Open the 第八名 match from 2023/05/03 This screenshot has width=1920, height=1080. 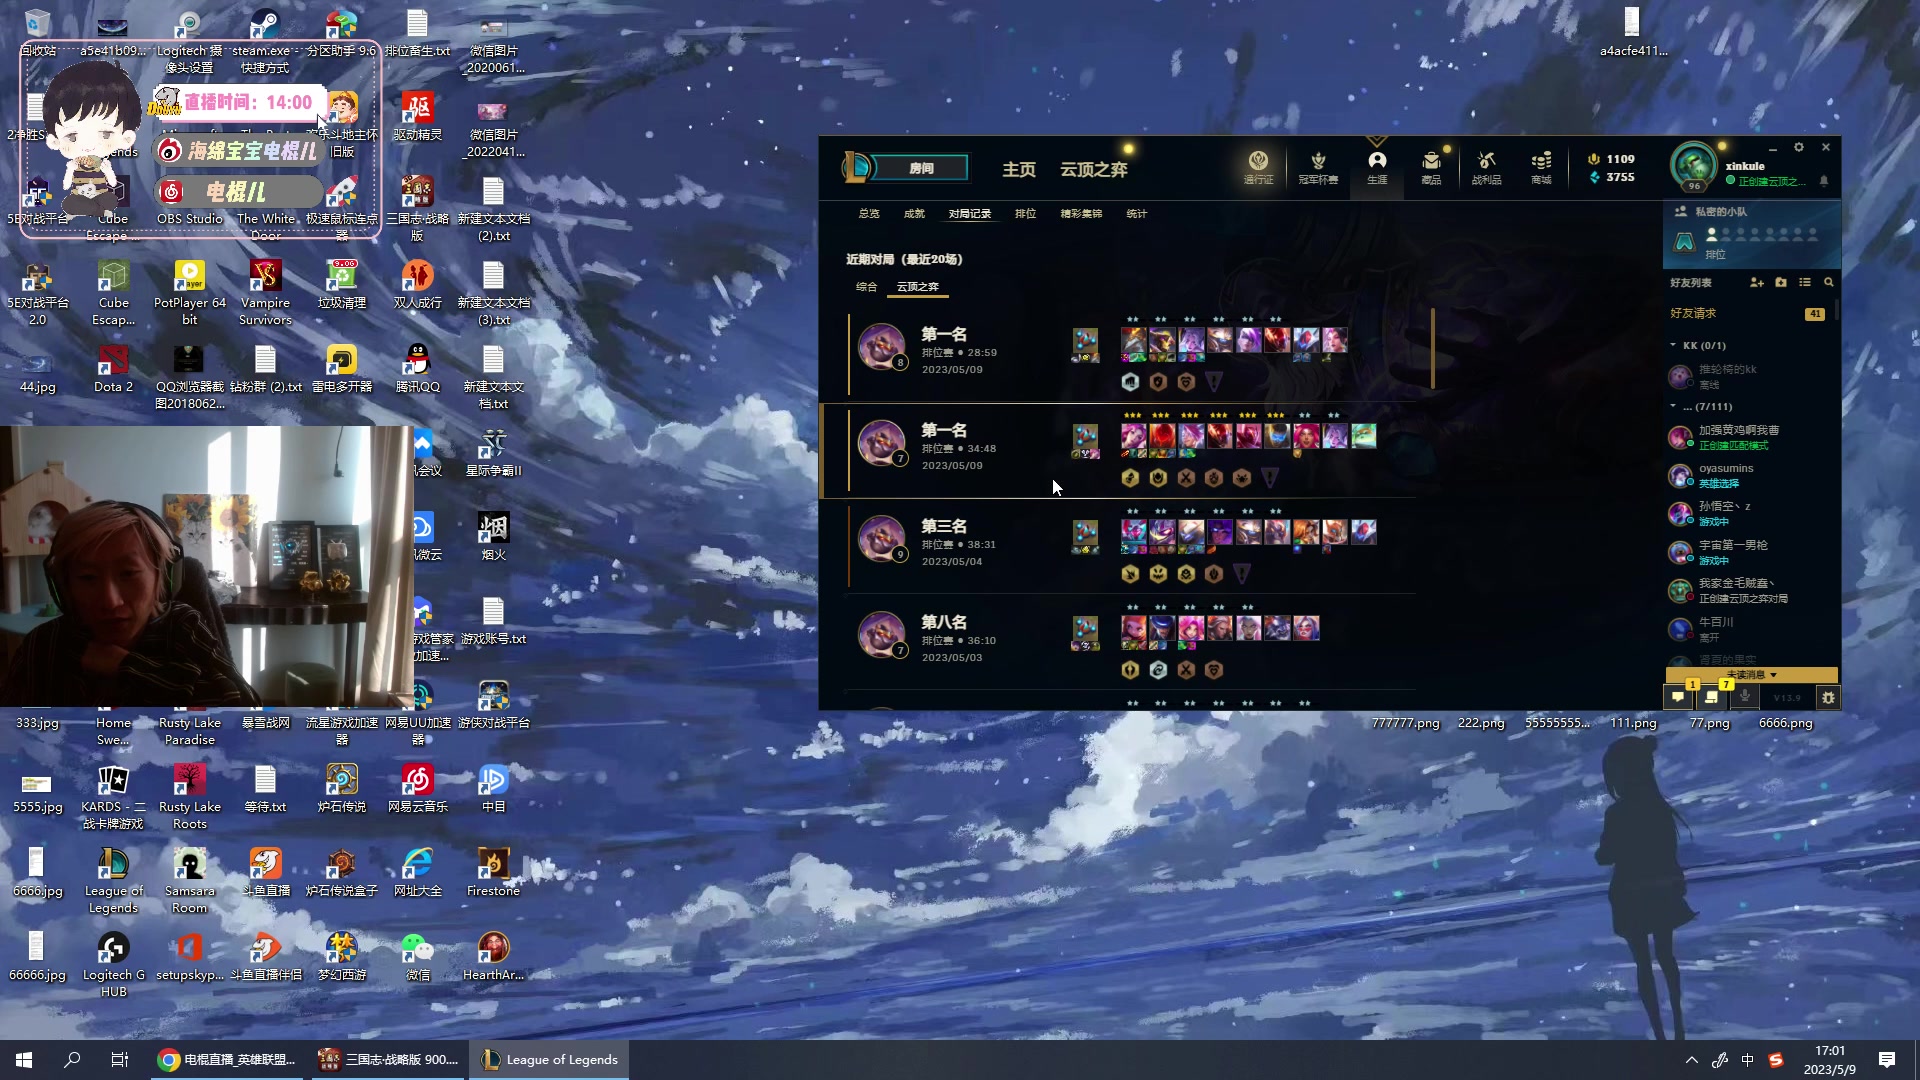point(1118,641)
